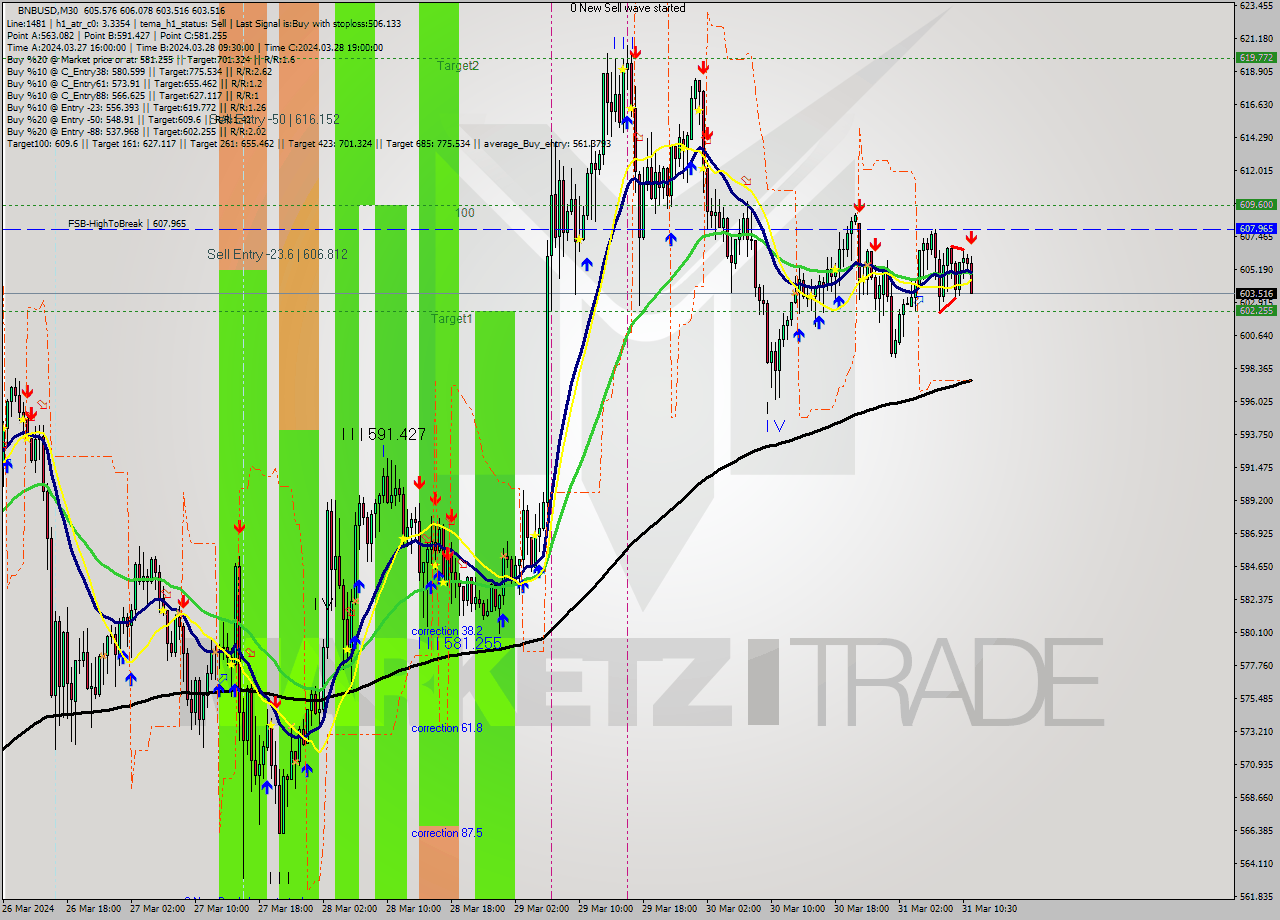Select the 'Point A:563.082' info line

117,35
